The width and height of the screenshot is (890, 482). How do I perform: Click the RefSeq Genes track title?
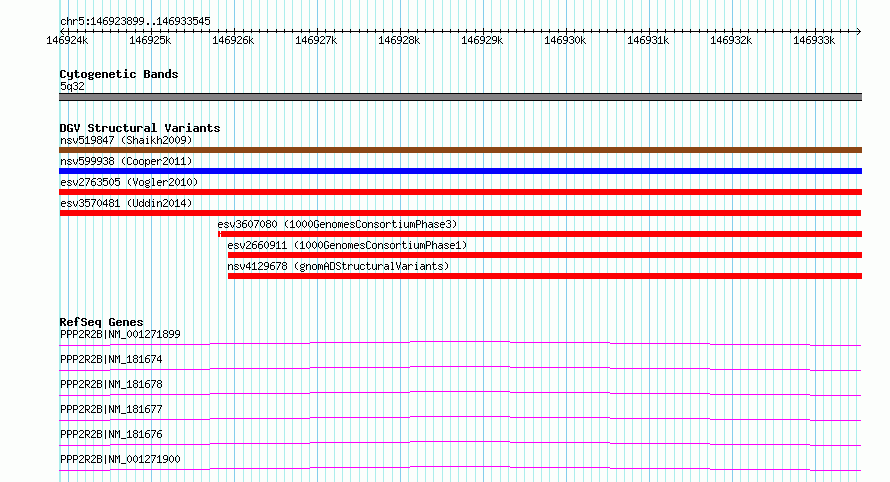(102, 322)
